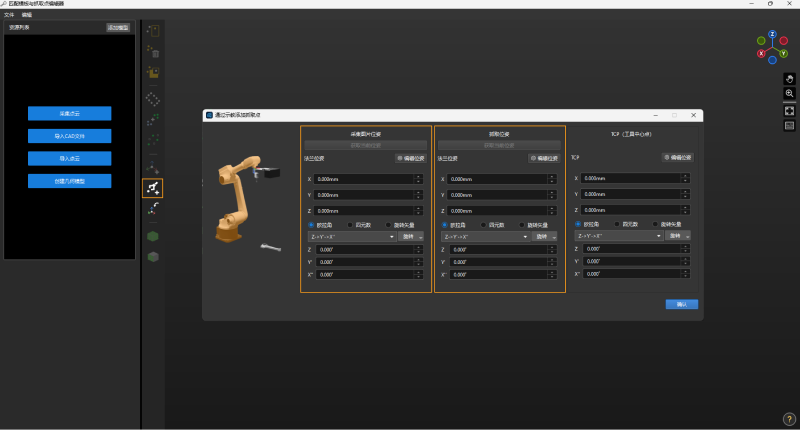Screen dimensions: 800x430
Task: Select the dotted diamond outline tool
Action: coord(153,99)
